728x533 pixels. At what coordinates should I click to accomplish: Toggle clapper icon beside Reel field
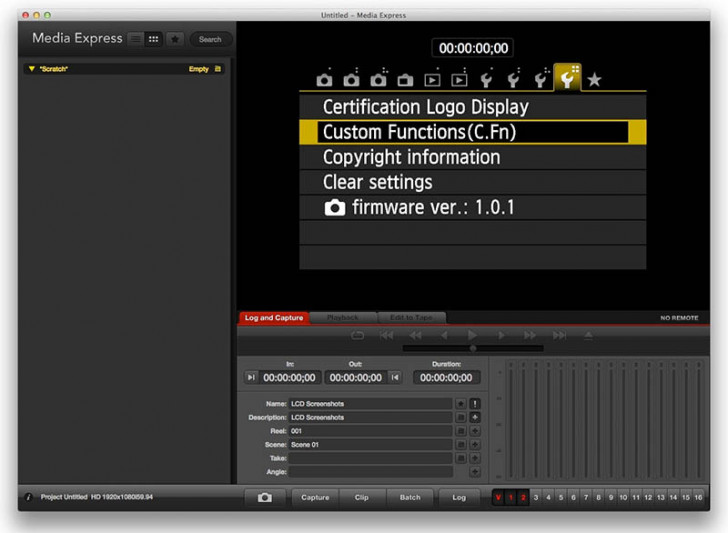(x=461, y=431)
